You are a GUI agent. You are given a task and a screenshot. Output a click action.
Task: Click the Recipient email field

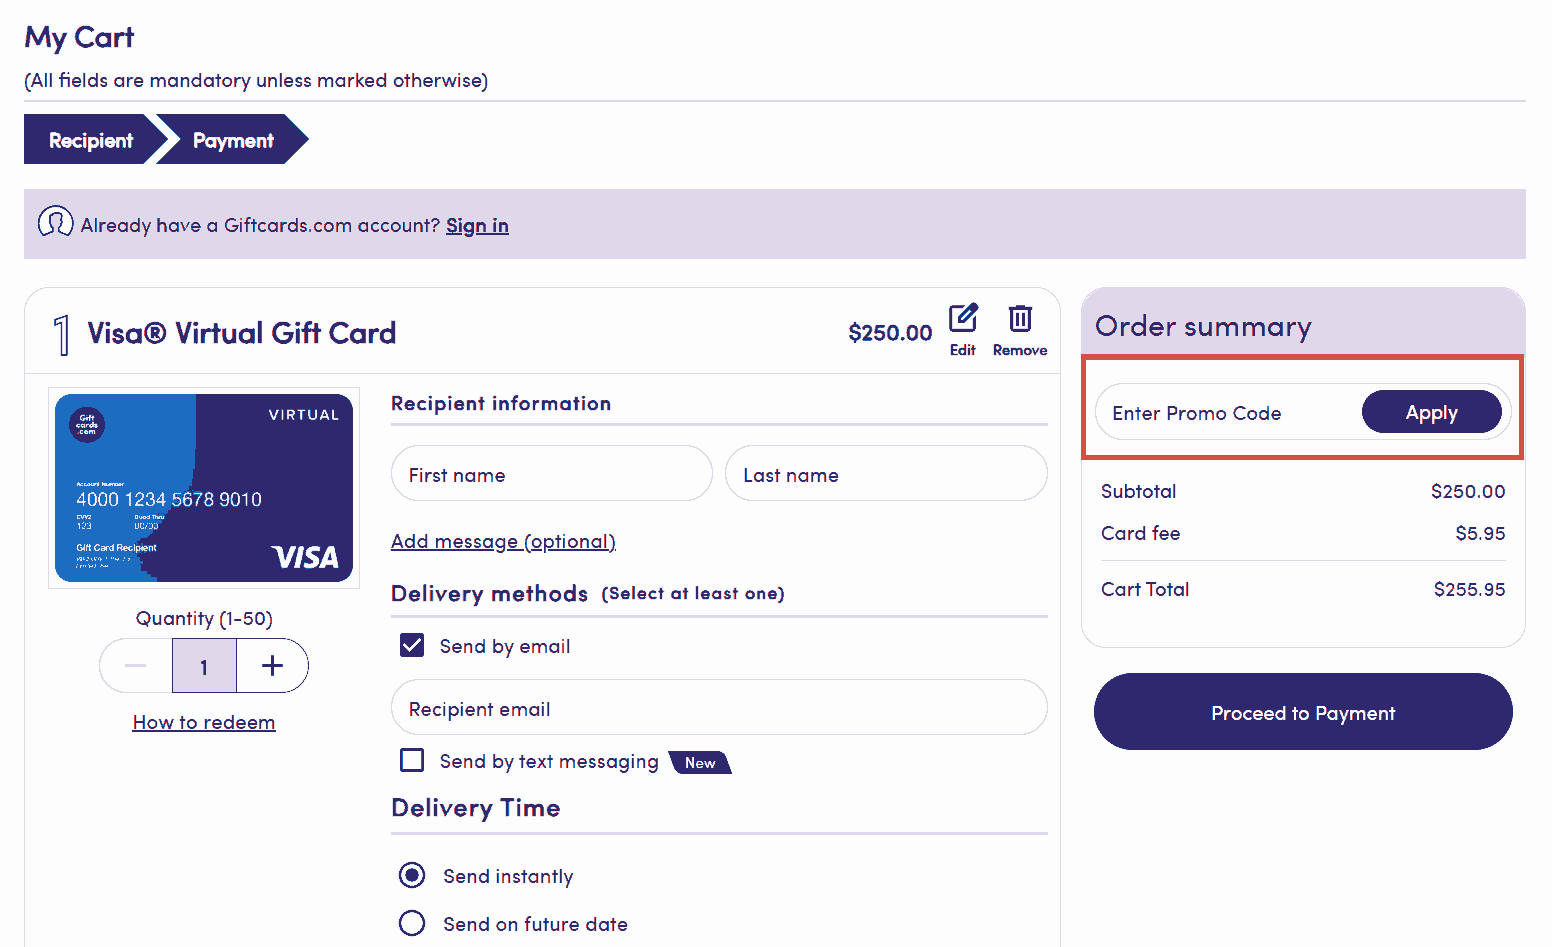[718, 708]
